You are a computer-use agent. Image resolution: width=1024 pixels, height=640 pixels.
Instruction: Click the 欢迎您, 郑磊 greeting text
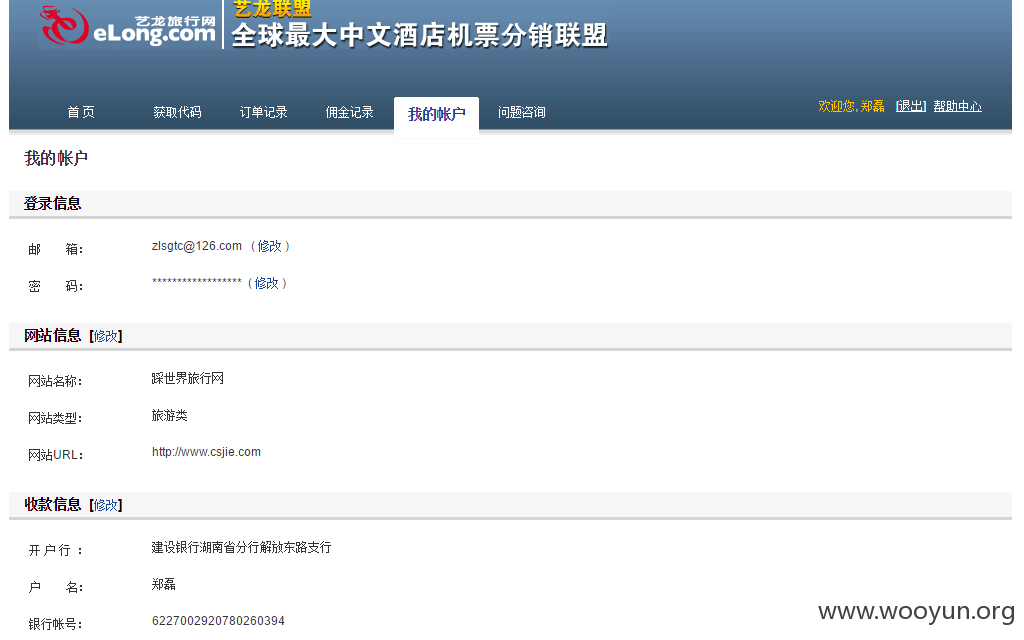(851, 106)
